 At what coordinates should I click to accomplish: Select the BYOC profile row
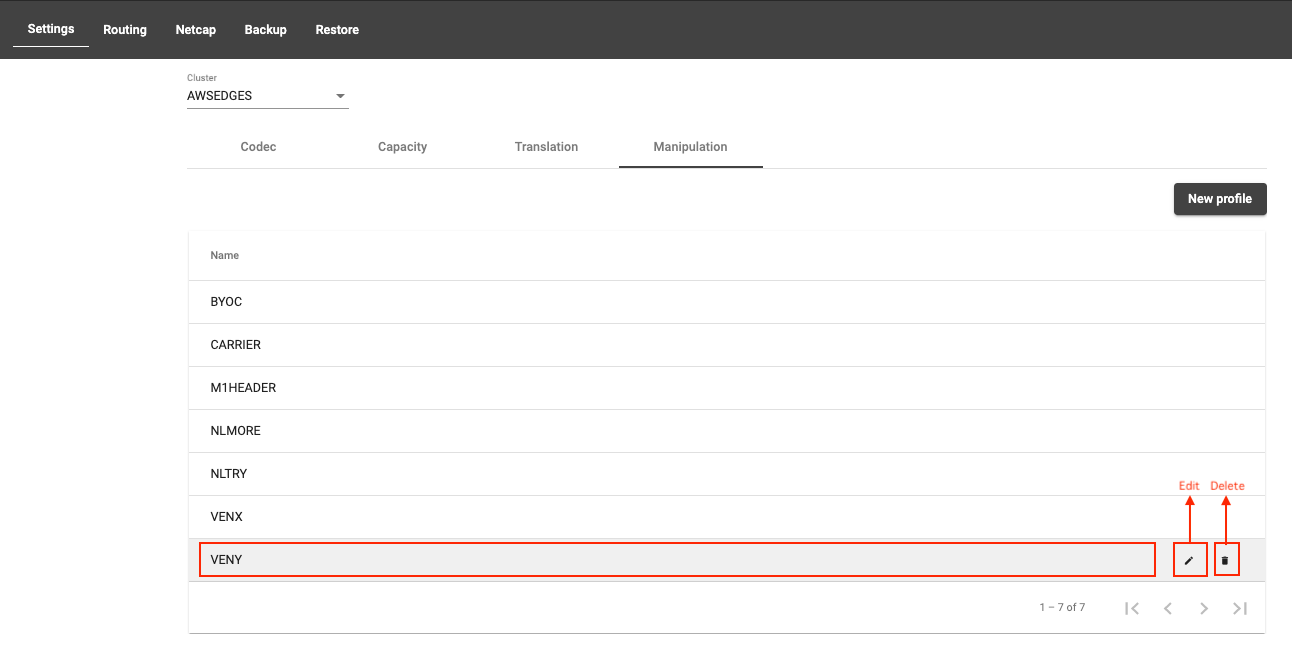coord(727,302)
